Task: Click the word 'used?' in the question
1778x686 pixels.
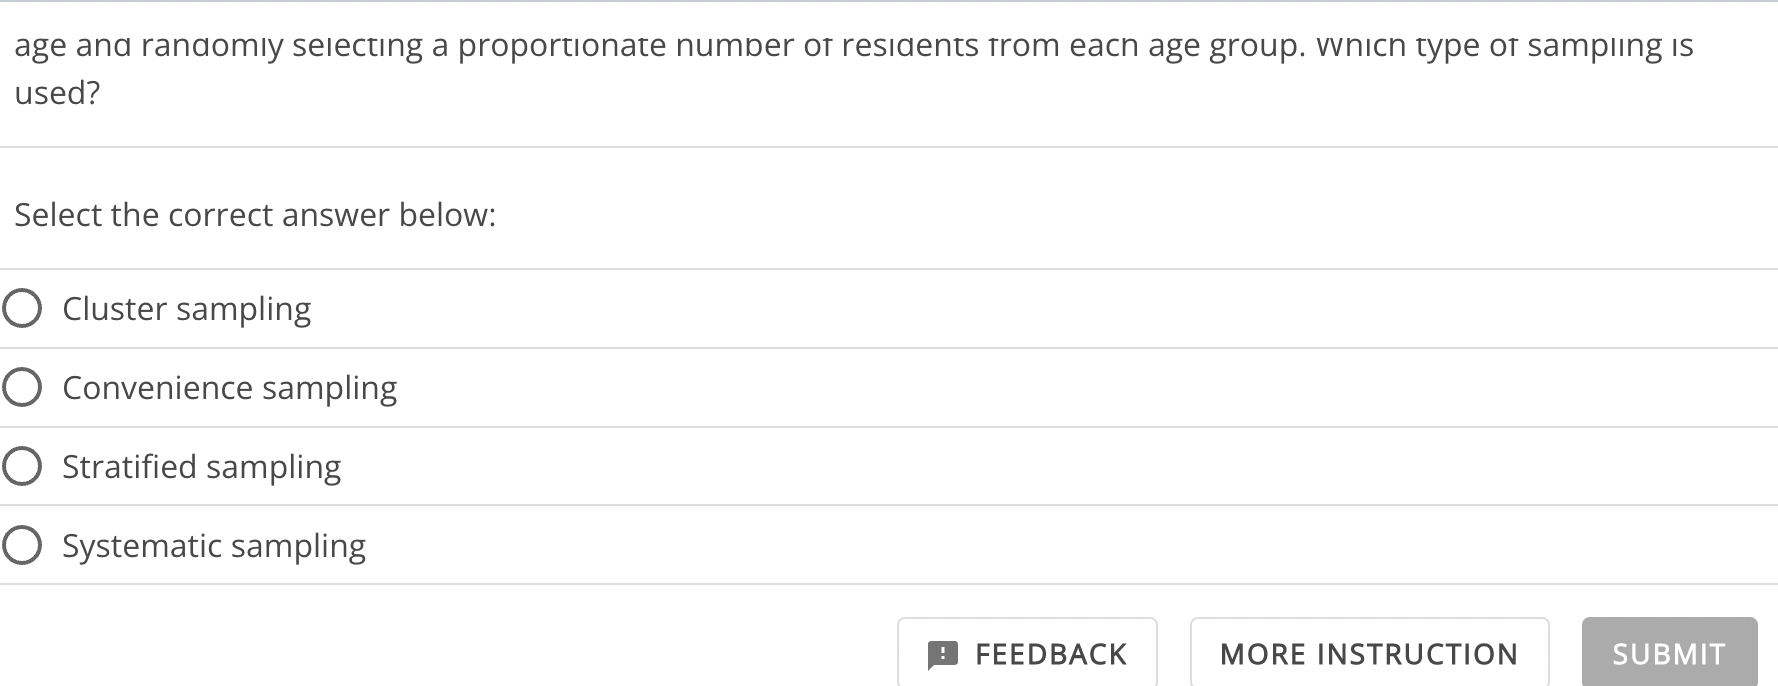Action: pyautogui.click(x=57, y=93)
